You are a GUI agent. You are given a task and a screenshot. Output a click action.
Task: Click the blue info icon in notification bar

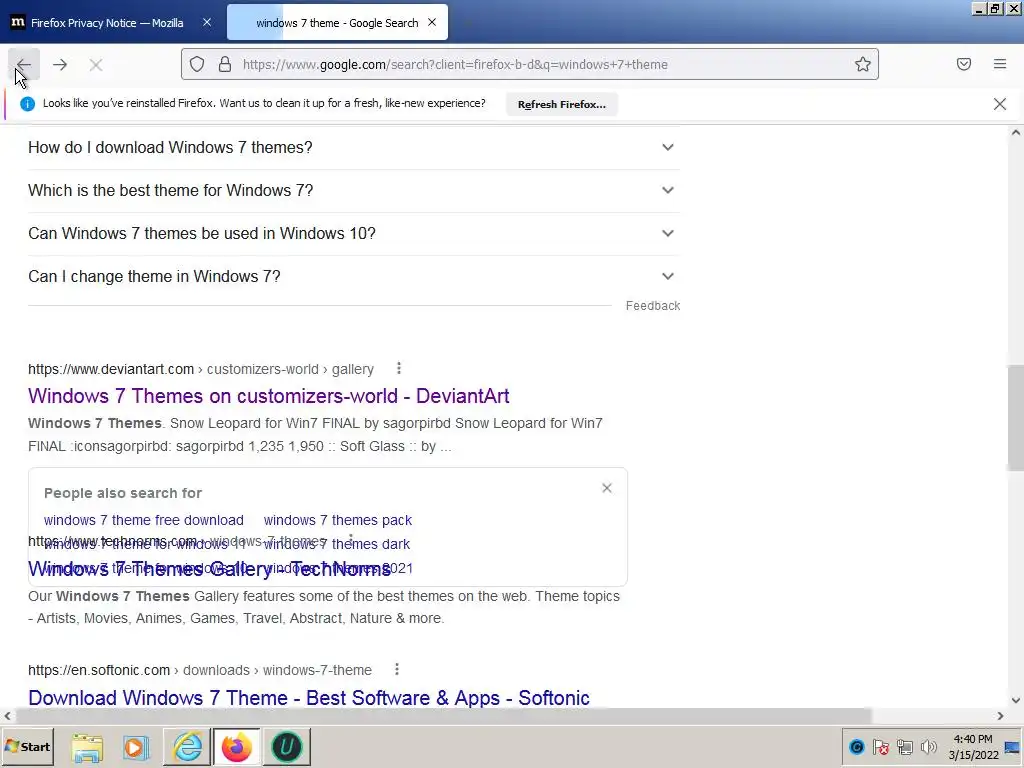(27, 104)
